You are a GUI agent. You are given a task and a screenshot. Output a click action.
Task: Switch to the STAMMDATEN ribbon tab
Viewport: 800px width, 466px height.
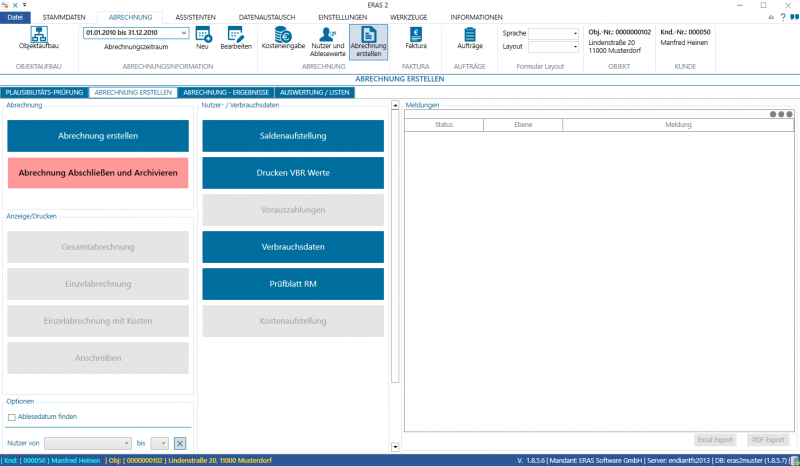(x=64, y=17)
